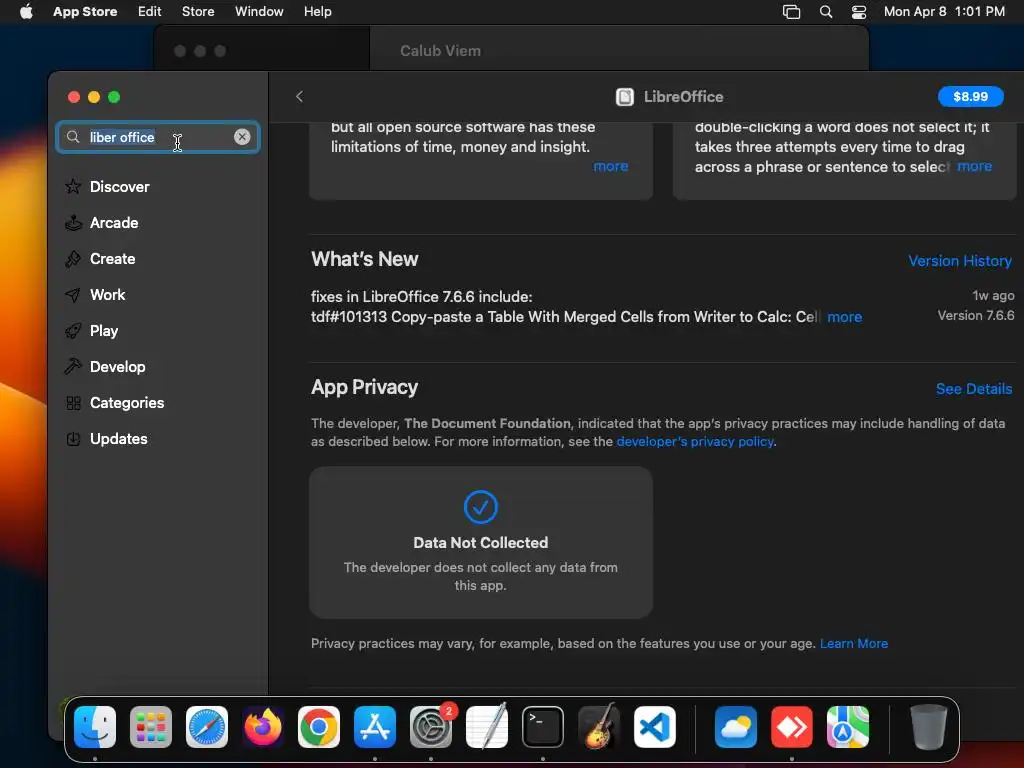Click the search magnifier in the search field
This screenshot has height=768, width=1024.
click(73, 136)
